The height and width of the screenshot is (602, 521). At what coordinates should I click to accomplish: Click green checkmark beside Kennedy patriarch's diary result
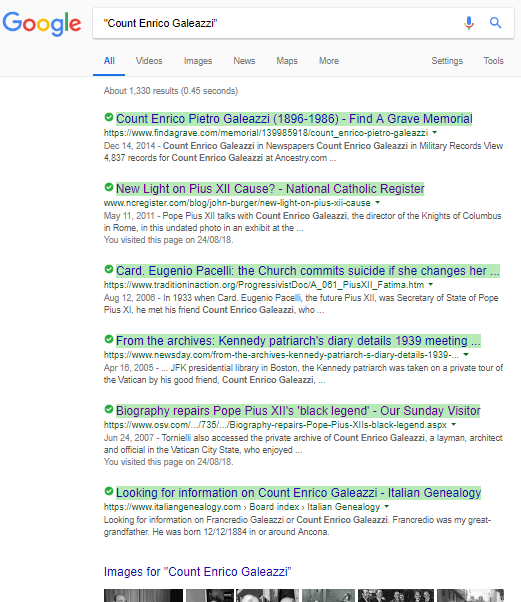click(109, 339)
